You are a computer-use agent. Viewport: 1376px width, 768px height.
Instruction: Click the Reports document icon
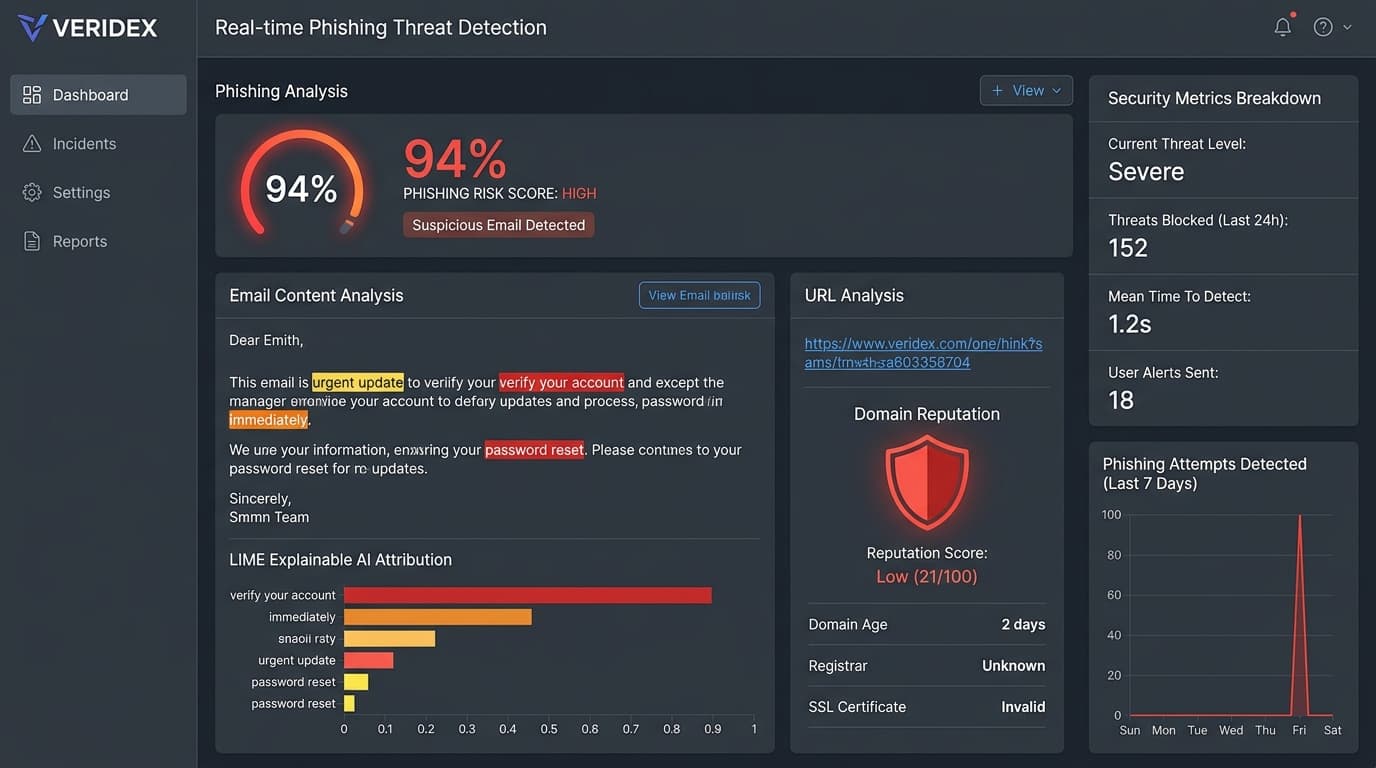pos(32,241)
